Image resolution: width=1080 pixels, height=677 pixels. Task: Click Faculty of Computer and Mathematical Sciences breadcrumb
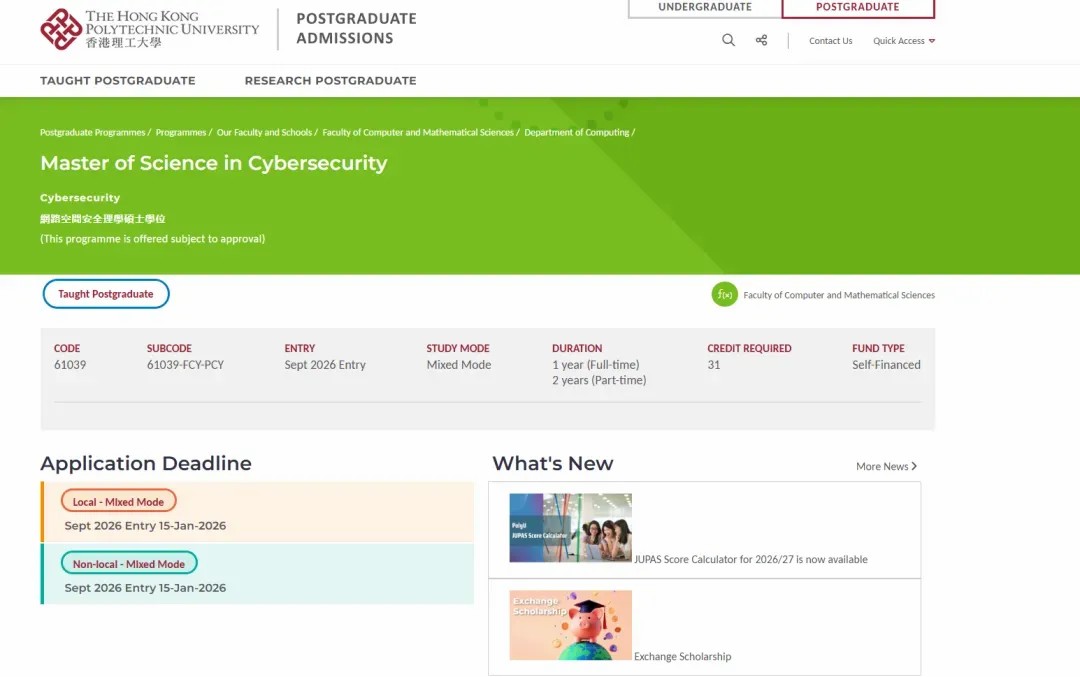pos(417,132)
